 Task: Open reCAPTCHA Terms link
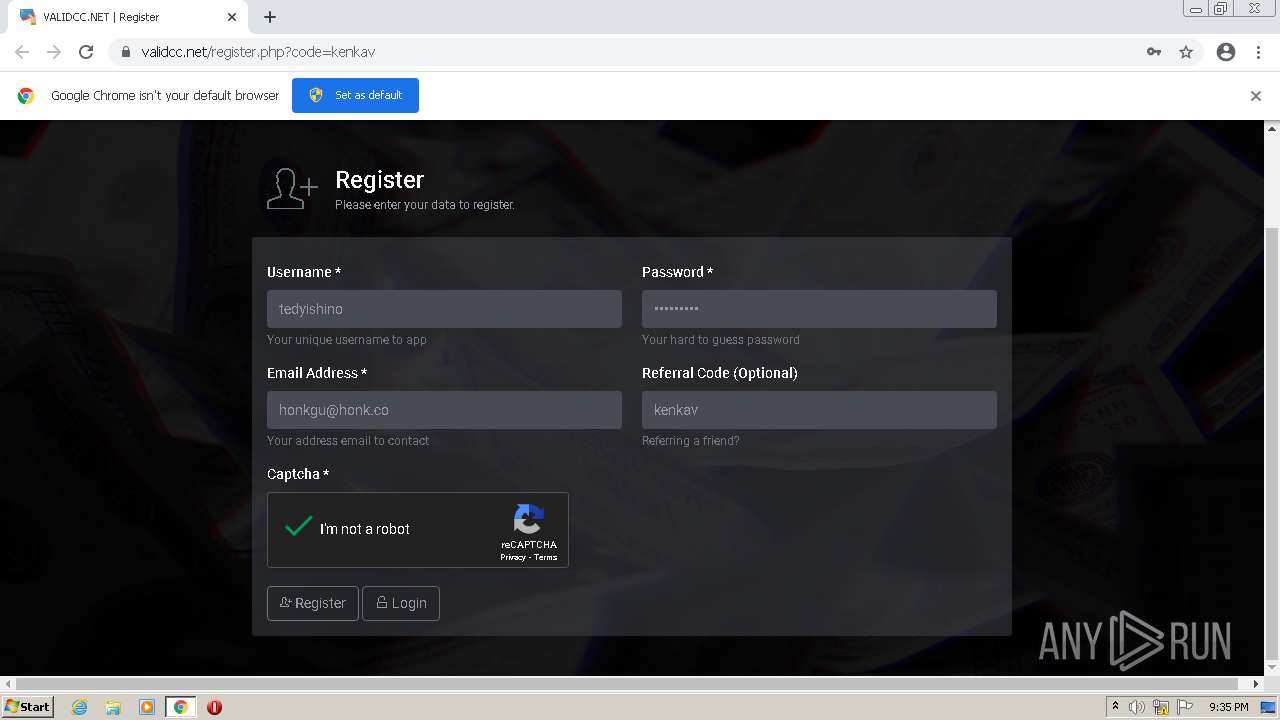click(546, 557)
